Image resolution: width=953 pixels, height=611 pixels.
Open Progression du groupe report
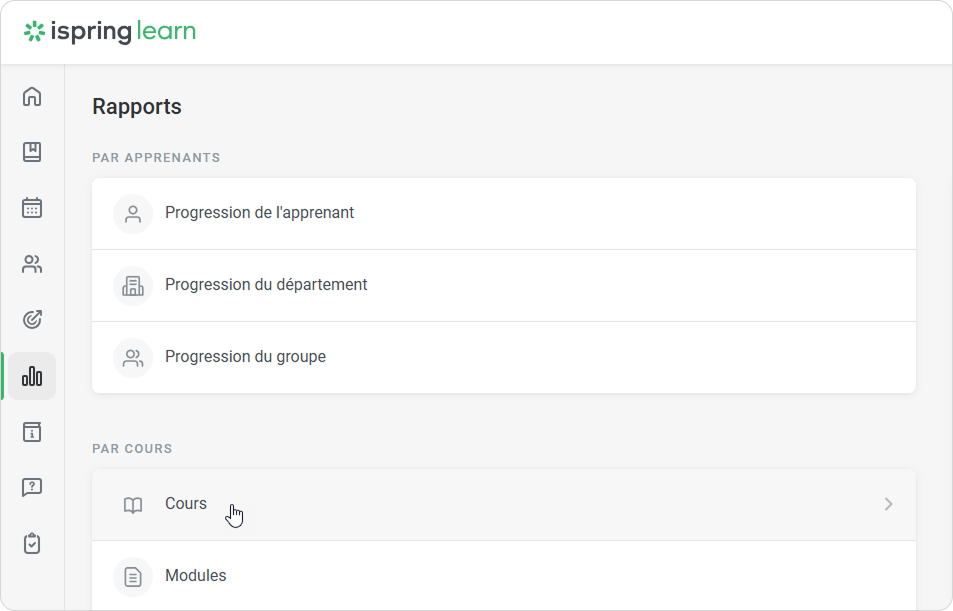pyautogui.click(x=245, y=357)
